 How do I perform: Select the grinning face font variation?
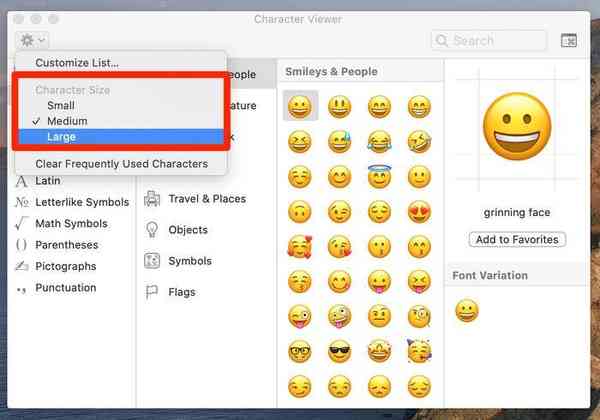coord(467,312)
